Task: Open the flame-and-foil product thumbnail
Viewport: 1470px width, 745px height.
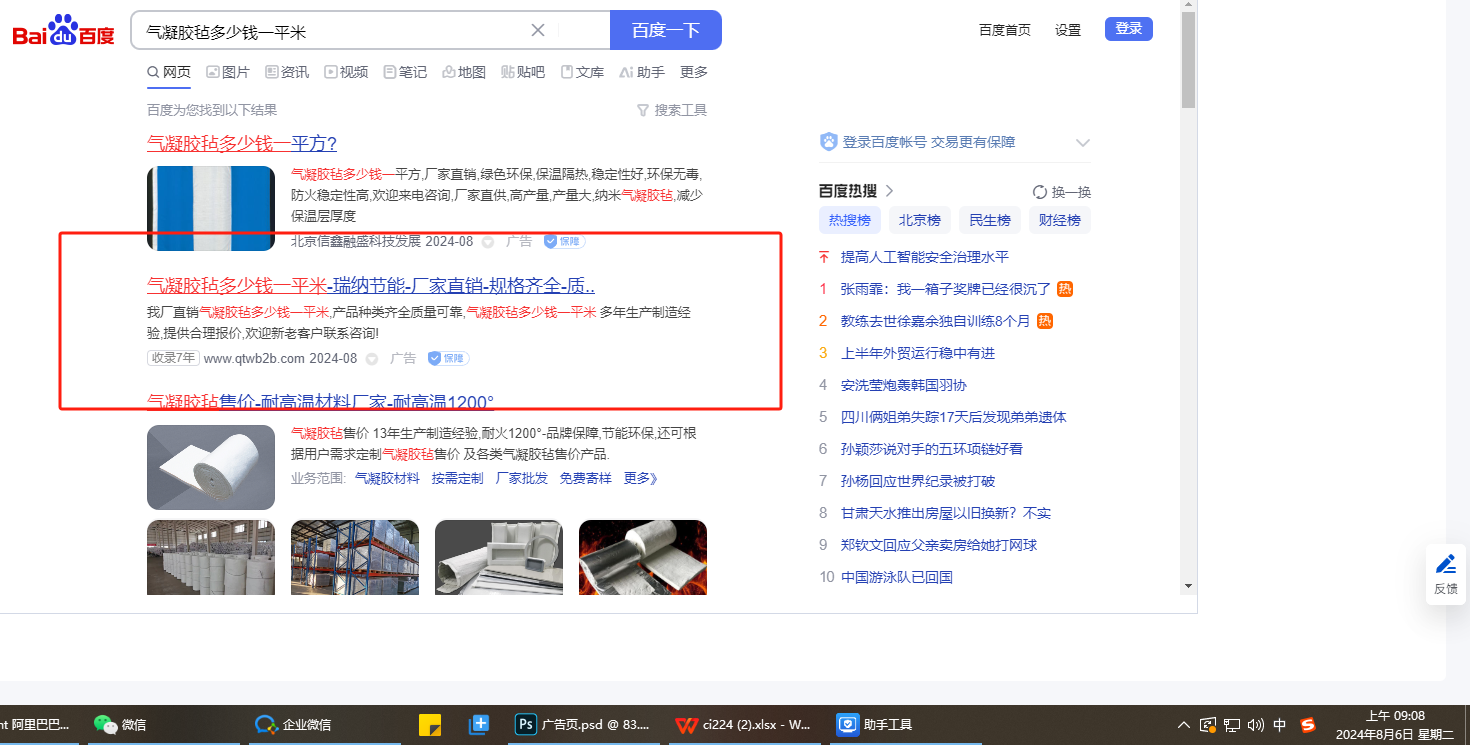Action: 643,557
